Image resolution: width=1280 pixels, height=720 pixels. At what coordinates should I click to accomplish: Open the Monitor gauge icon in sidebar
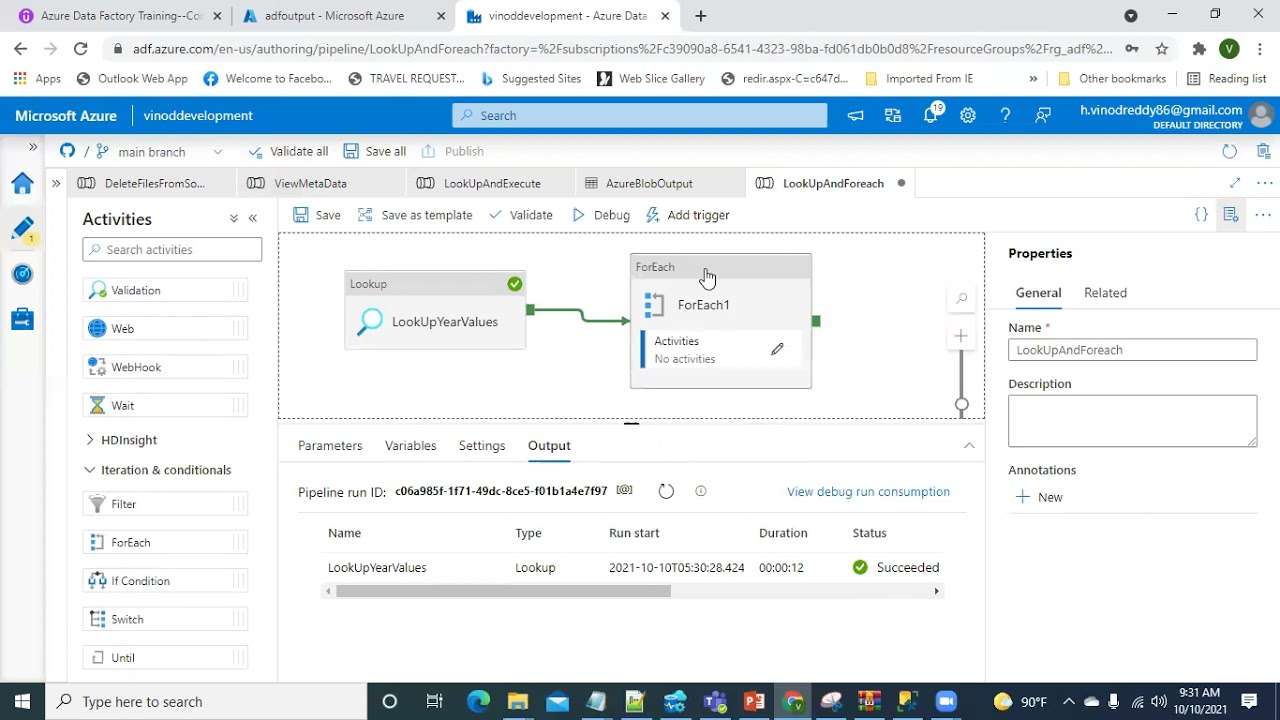click(22, 274)
